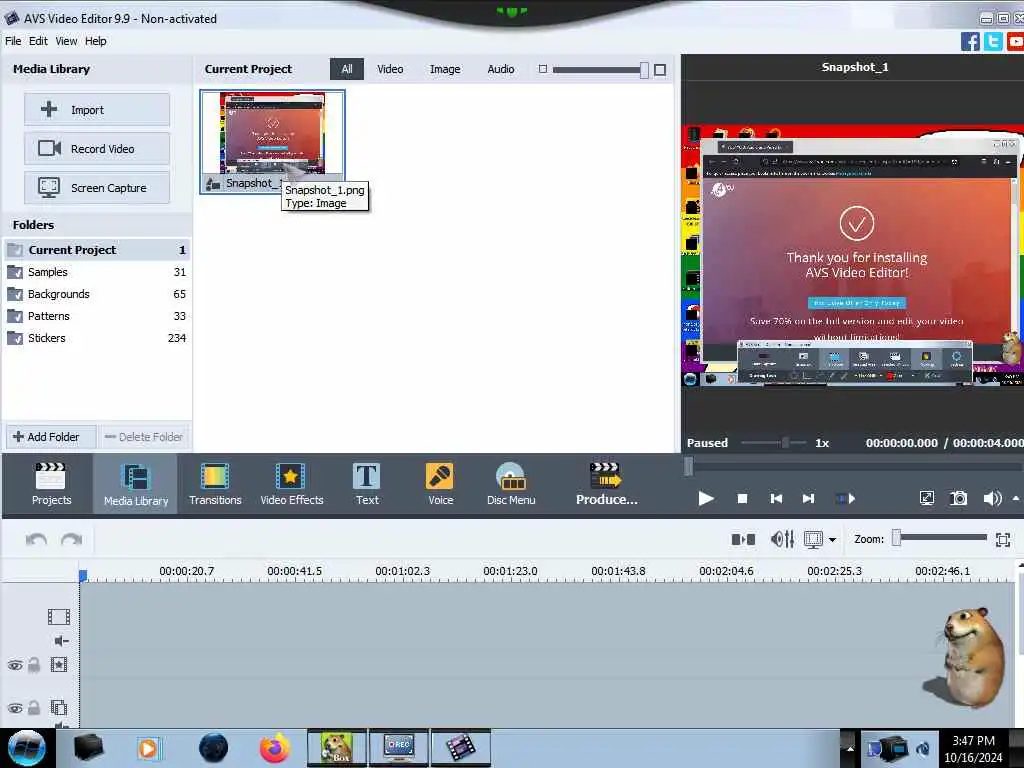The image size is (1024, 768).
Task: Select the Backgrounds folder
Action: tap(97, 295)
